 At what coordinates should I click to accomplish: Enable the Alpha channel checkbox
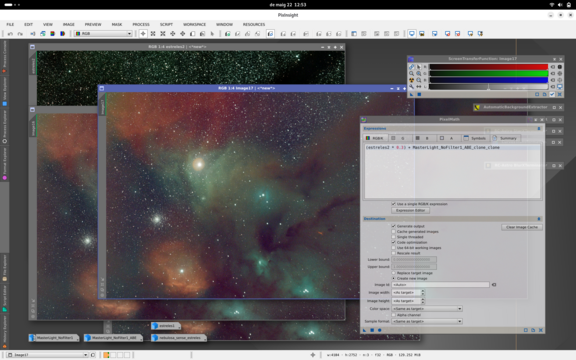click(x=393, y=315)
